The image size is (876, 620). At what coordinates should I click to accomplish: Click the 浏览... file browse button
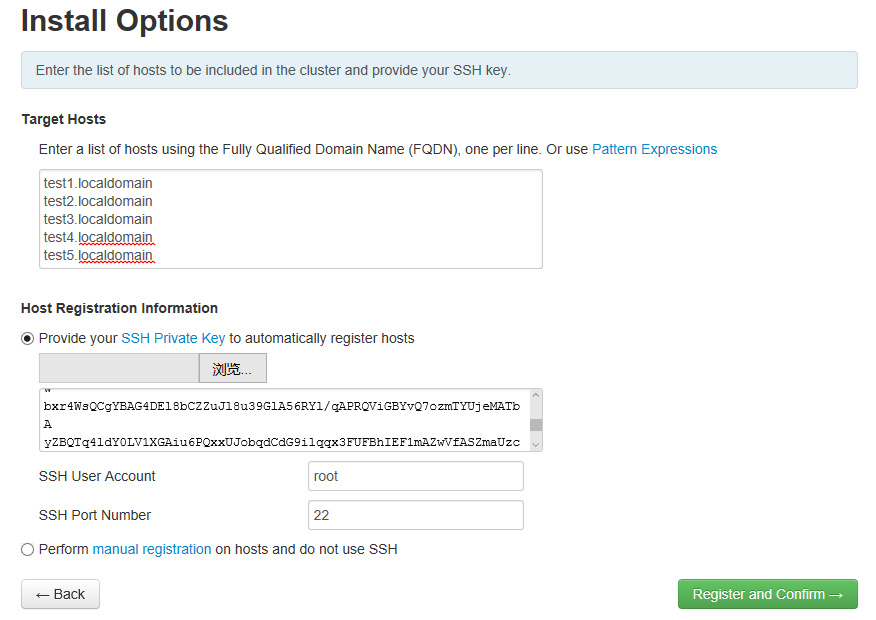click(232, 368)
